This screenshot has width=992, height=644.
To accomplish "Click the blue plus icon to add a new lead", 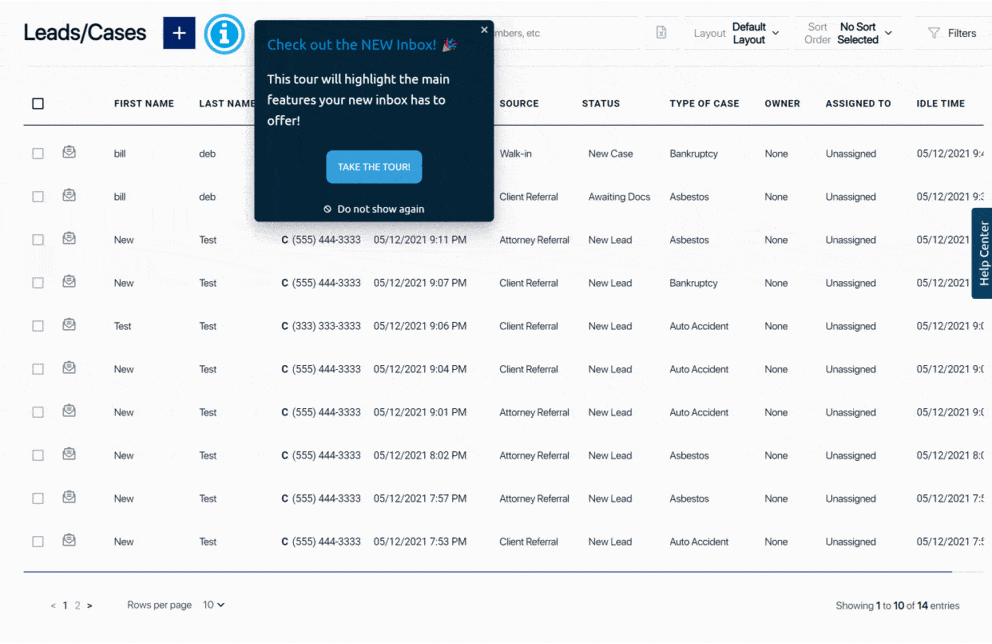I will pyautogui.click(x=178, y=33).
